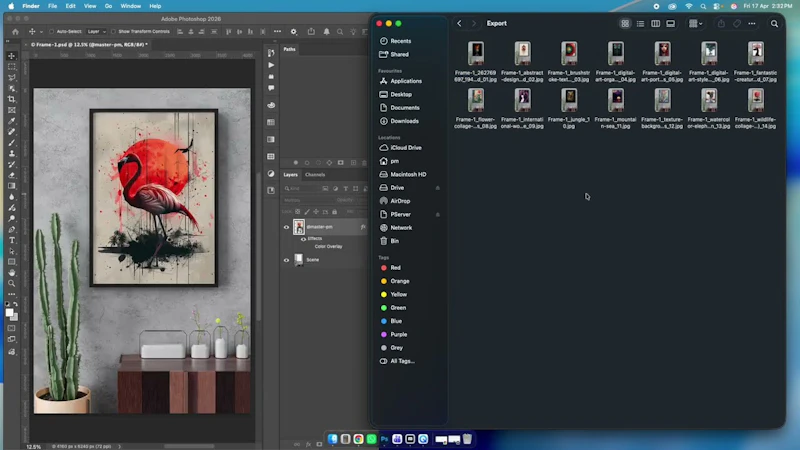800x450 pixels.
Task: Open Auto-Select Layer dropdown
Action: point(96,32)
